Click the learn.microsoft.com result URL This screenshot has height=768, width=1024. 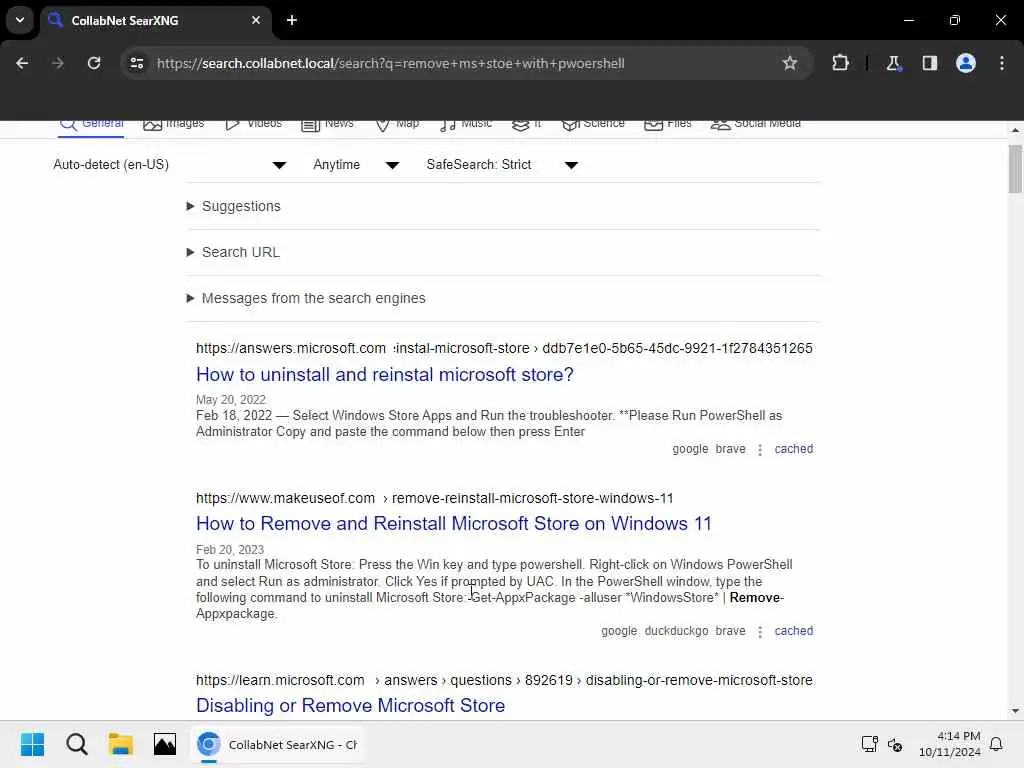(x=504, y=680)
